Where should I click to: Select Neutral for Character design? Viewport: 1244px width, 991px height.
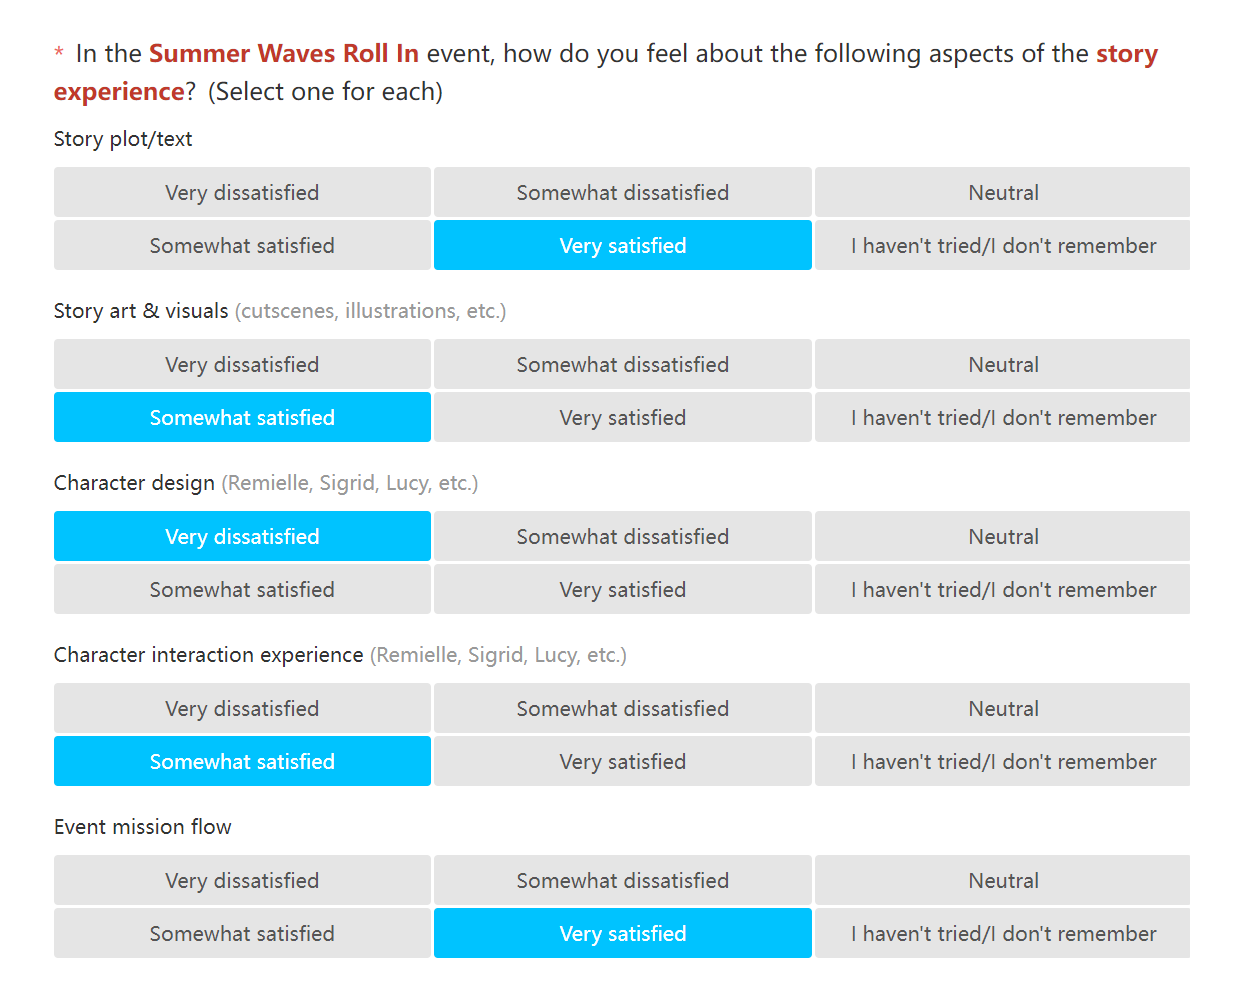(x=1003, y=536)
